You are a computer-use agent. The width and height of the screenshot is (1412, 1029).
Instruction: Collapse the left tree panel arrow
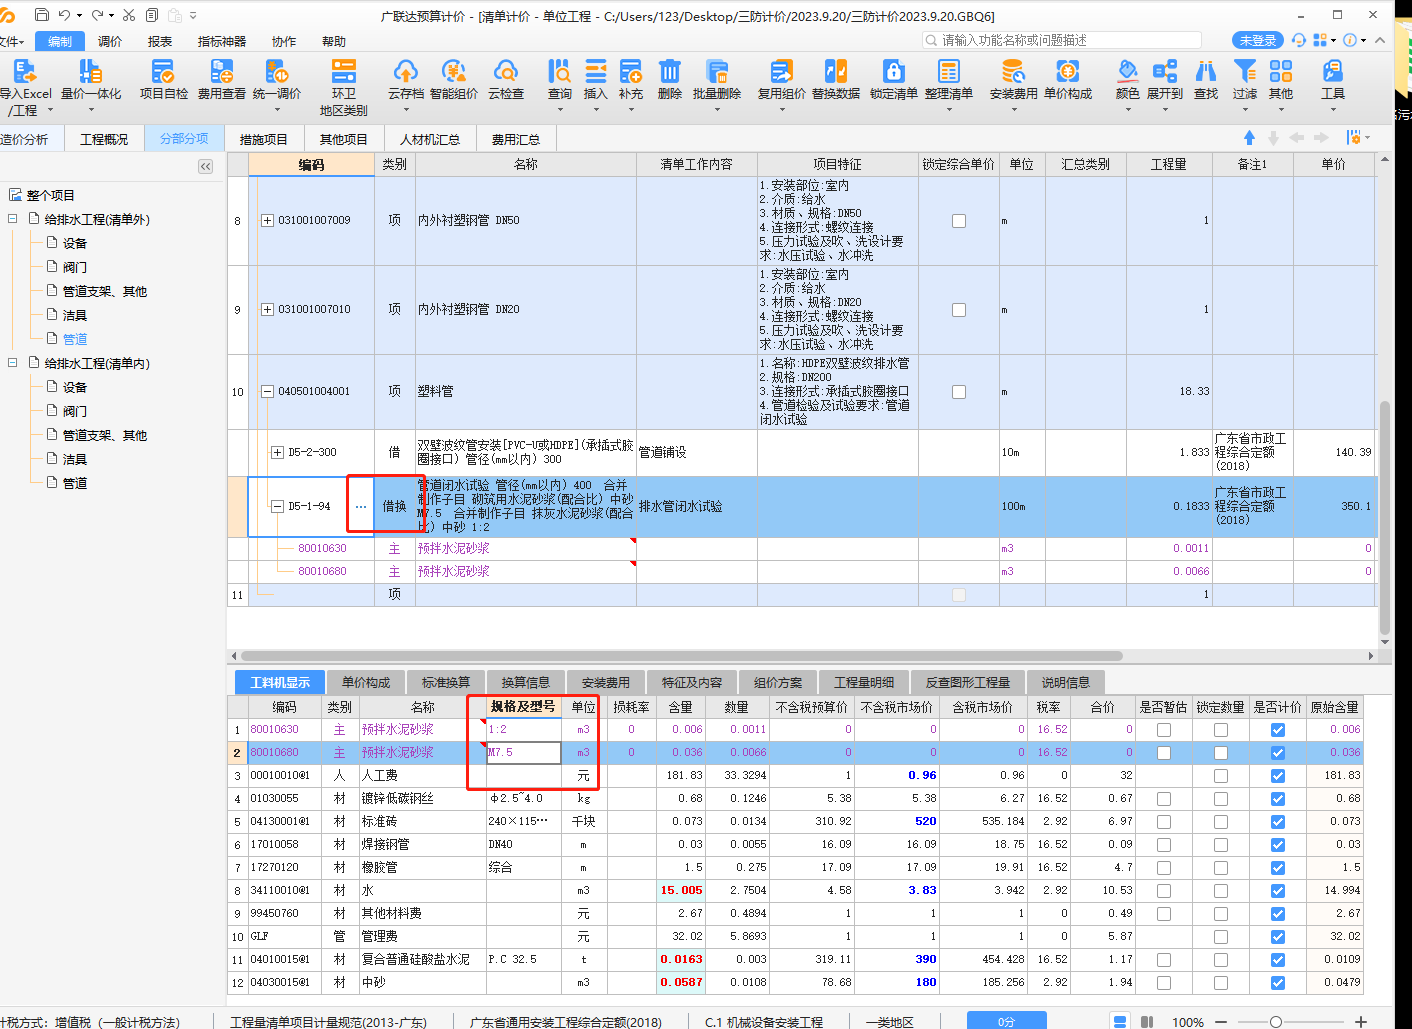pyautogui.click(x=205, y=166)
